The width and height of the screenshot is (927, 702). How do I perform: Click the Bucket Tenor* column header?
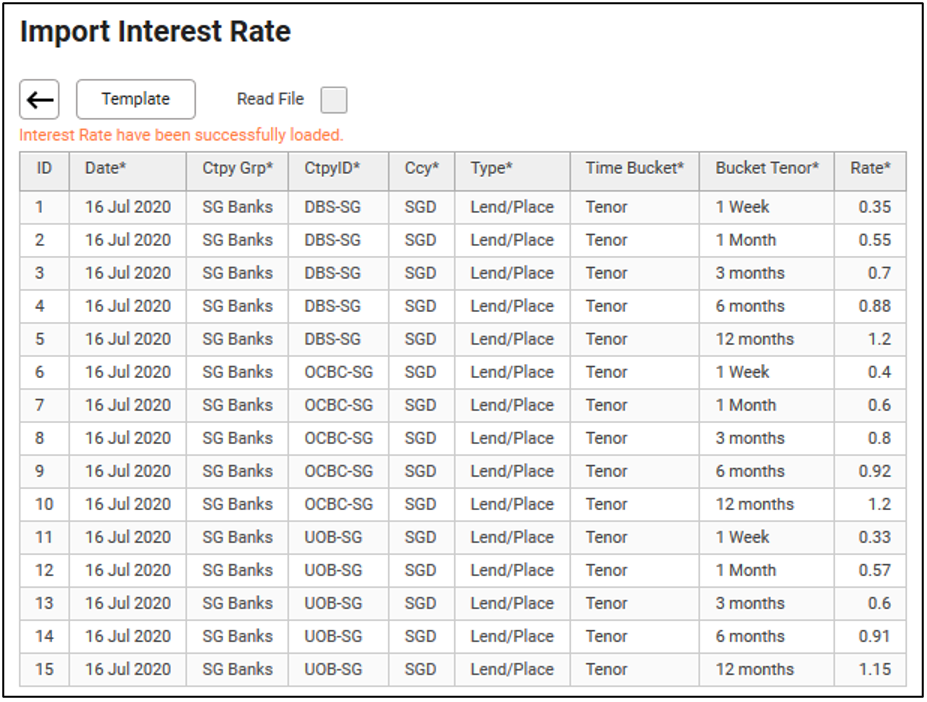pyautogui.click(x=767, y=169)
